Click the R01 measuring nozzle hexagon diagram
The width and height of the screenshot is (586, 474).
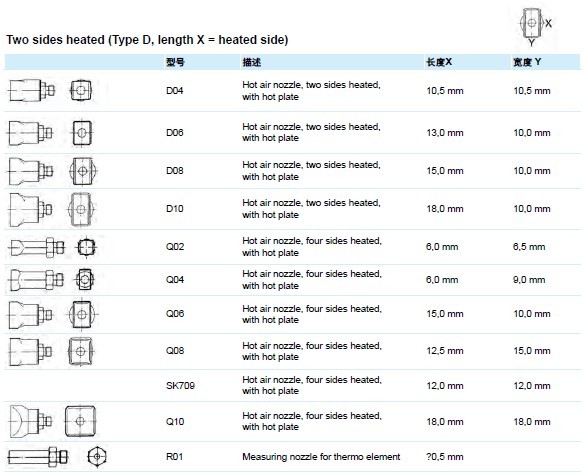pyautogui.click(x=97, y=456)
